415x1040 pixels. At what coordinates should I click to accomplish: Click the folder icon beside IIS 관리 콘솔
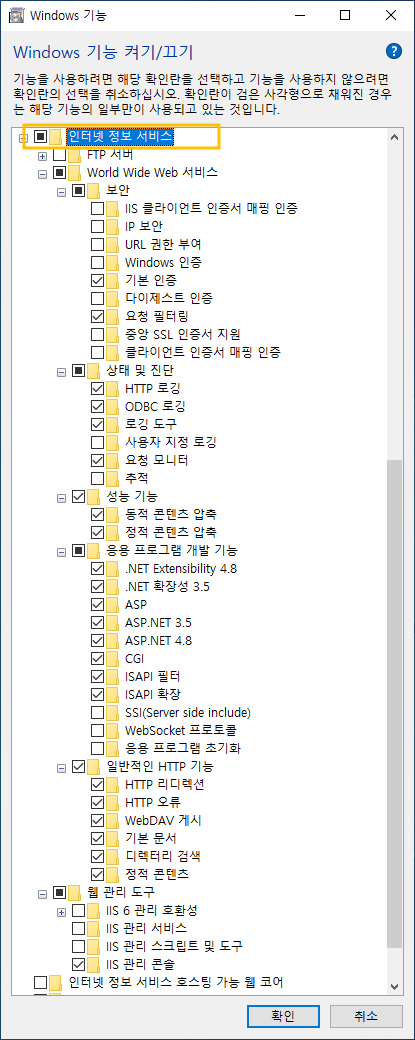(x=95, y=963)
